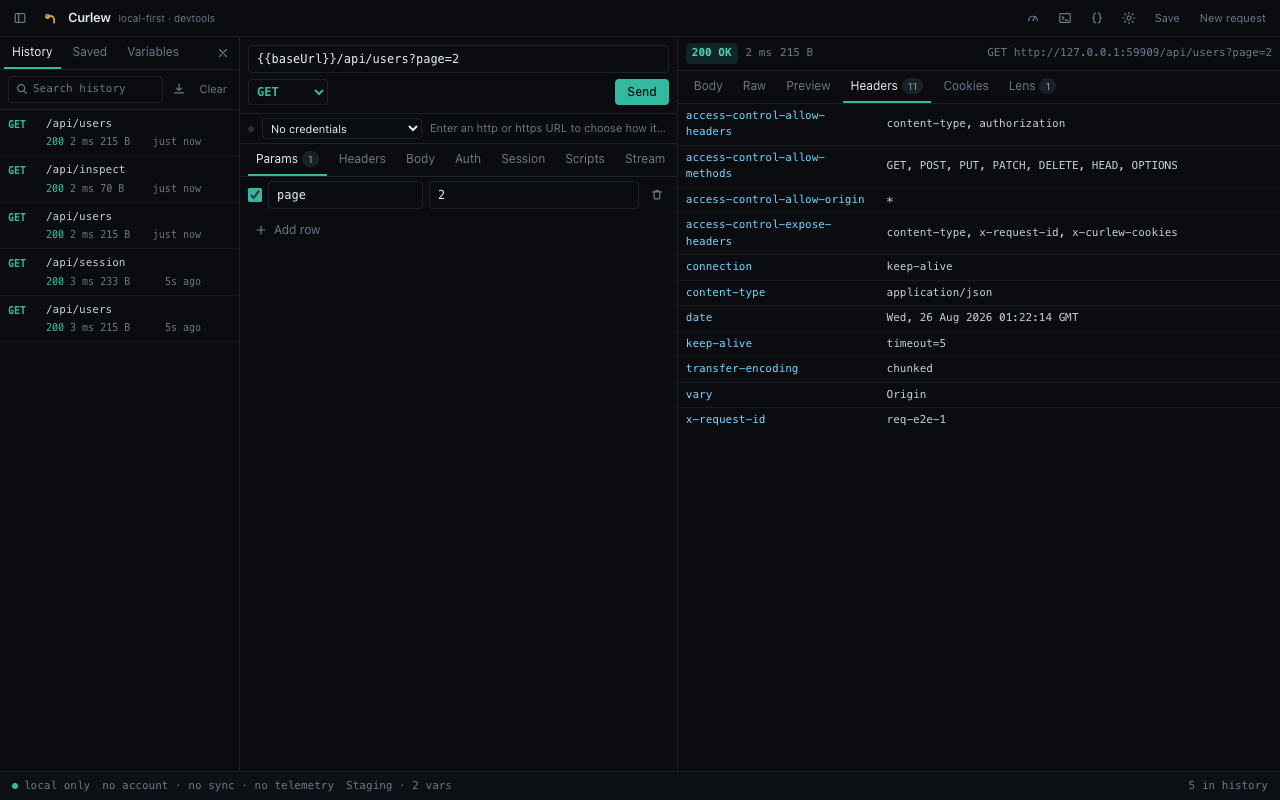Click the param name field 'page'
Screen dimensions: 1280x800
pos(345,195)
